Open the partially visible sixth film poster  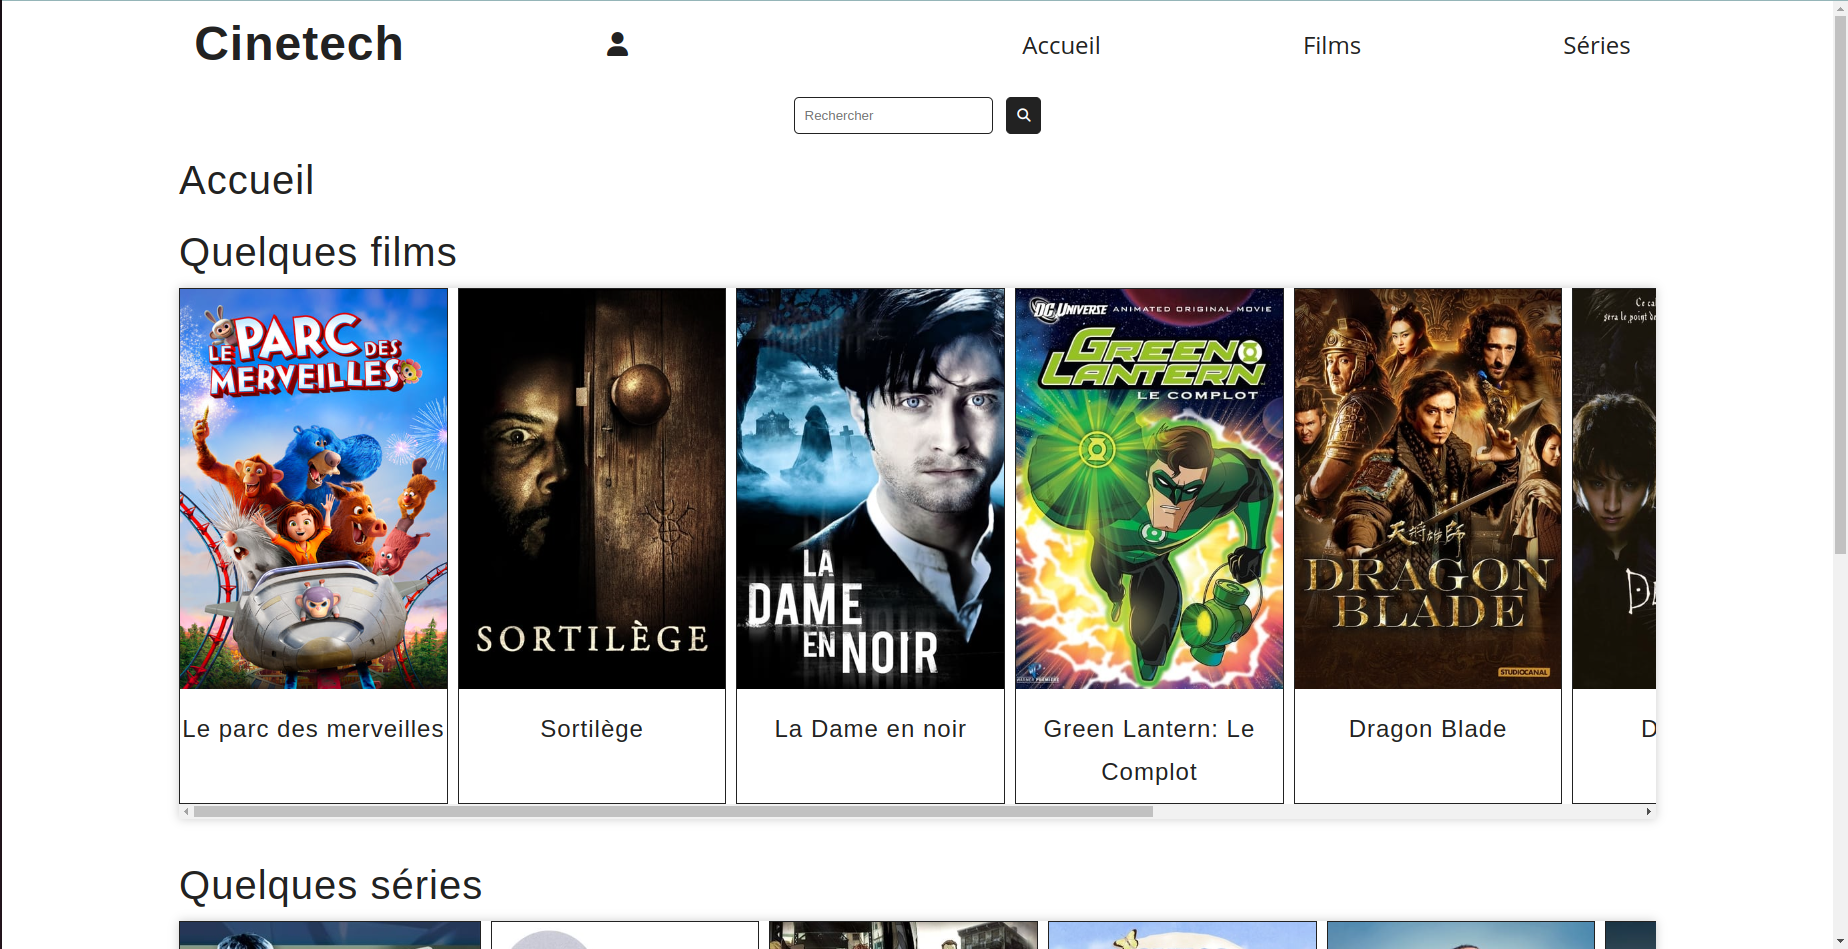coord(1615,489)
